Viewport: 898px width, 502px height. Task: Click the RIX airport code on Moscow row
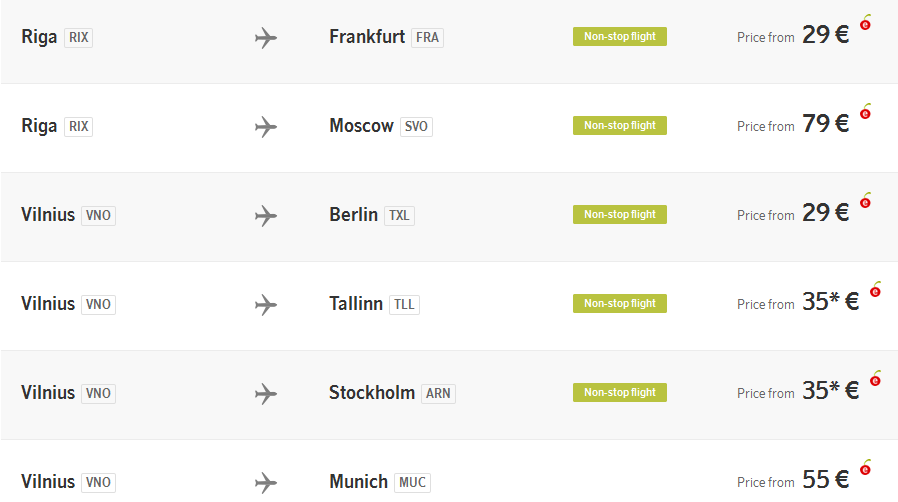coord(78,127)
